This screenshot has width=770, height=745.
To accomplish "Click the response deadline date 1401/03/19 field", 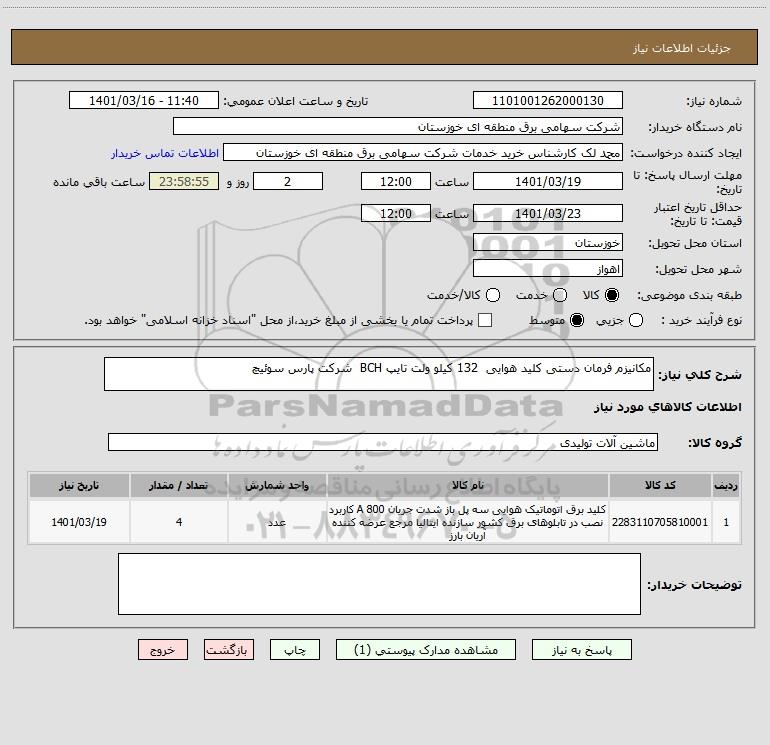I will click(x=548, y=181).
